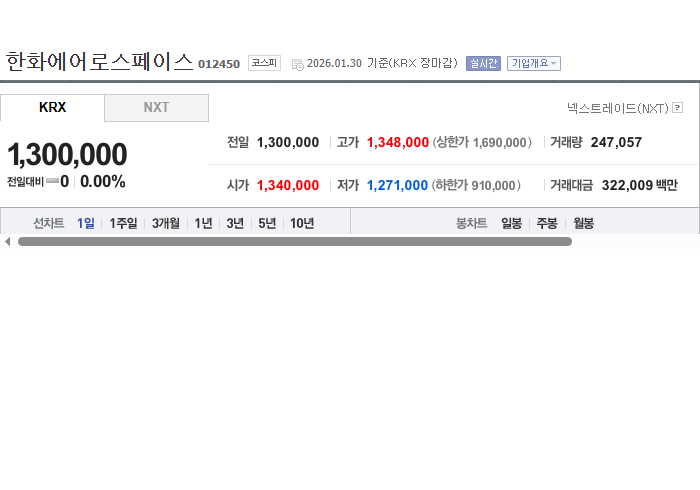Click the 거래량 value 247,057
Image resolution: width=700 pixels, height=490 pixels.
(616, 142)
